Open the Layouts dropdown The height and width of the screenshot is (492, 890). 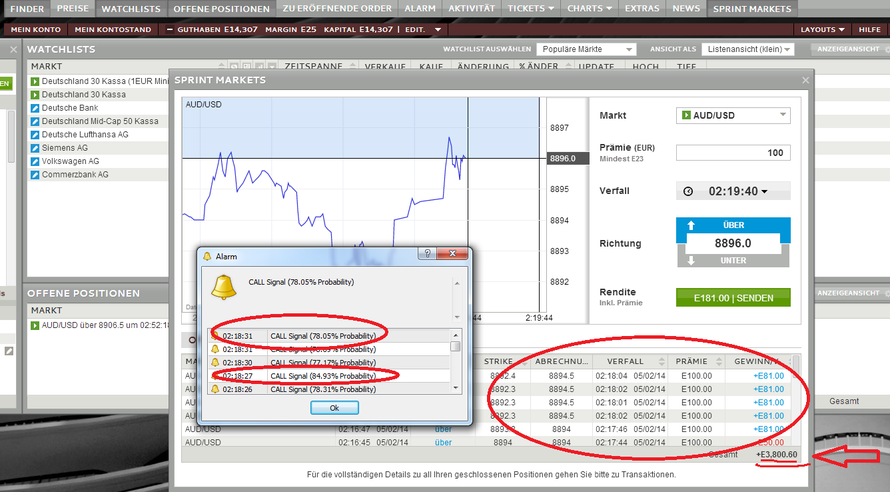tap(822, 30)
